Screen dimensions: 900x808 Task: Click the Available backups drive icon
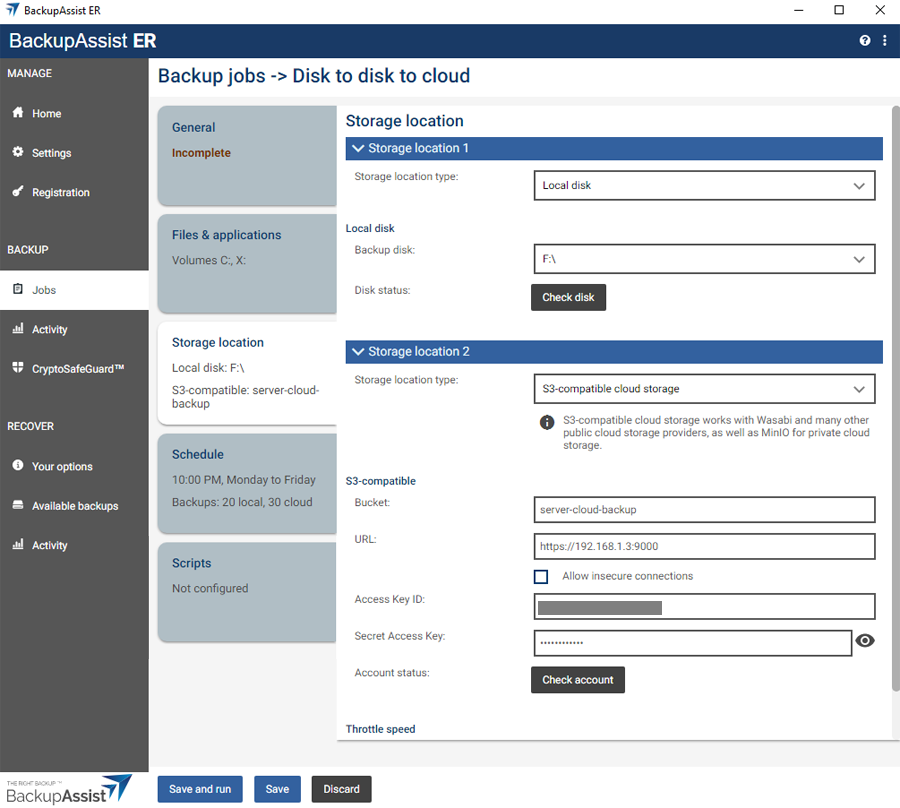(18, 505)
